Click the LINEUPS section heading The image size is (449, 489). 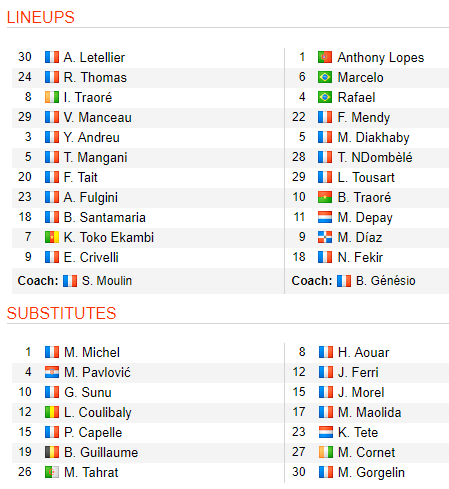pyautogui.click(x=41, y=17)
